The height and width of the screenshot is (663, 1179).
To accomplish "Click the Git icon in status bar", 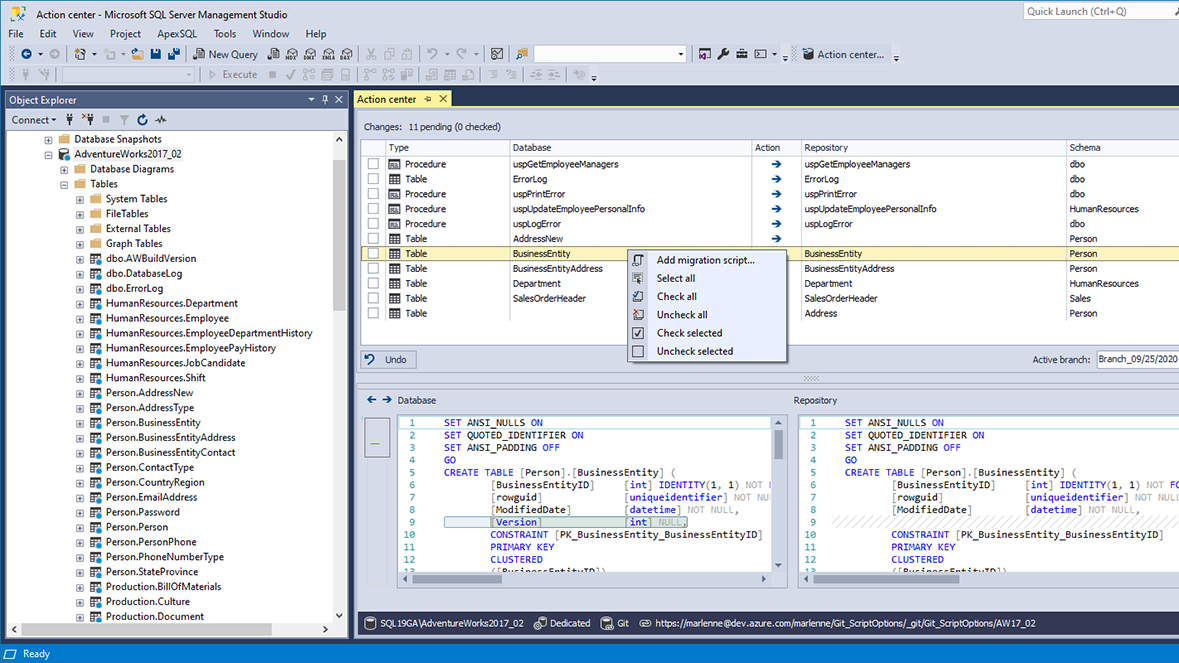I will point(607,623).
